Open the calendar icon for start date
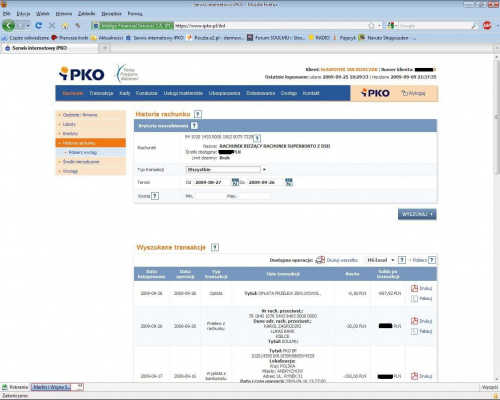The width and height of the screenshot is (500, 400). coord(235,182)
